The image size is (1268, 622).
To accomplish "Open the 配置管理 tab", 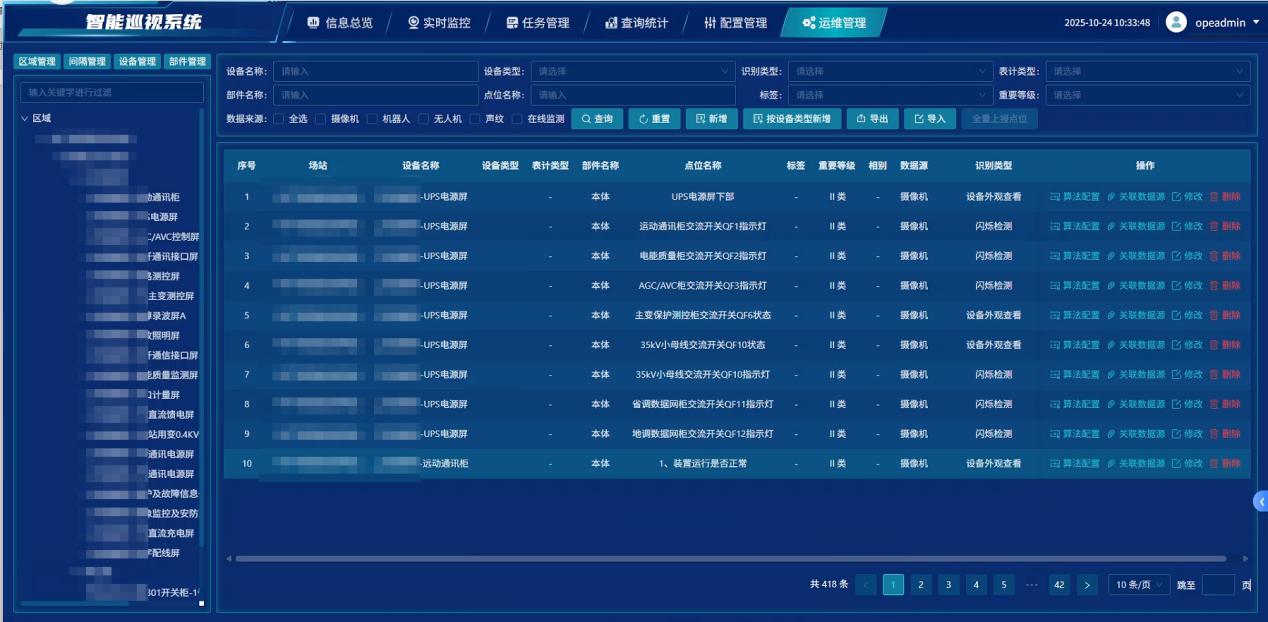I will tap(735, 23).
